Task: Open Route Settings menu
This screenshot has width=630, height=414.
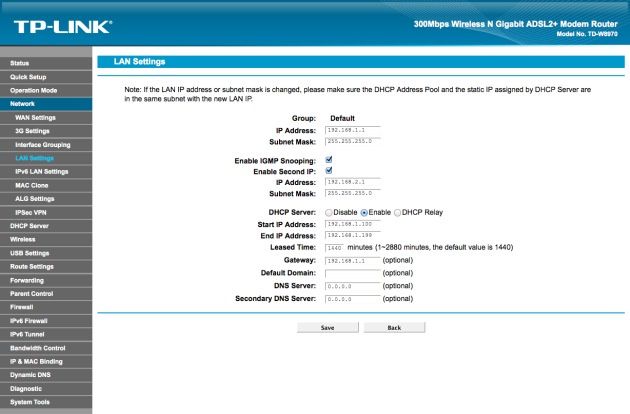Action: click(46, 266)
